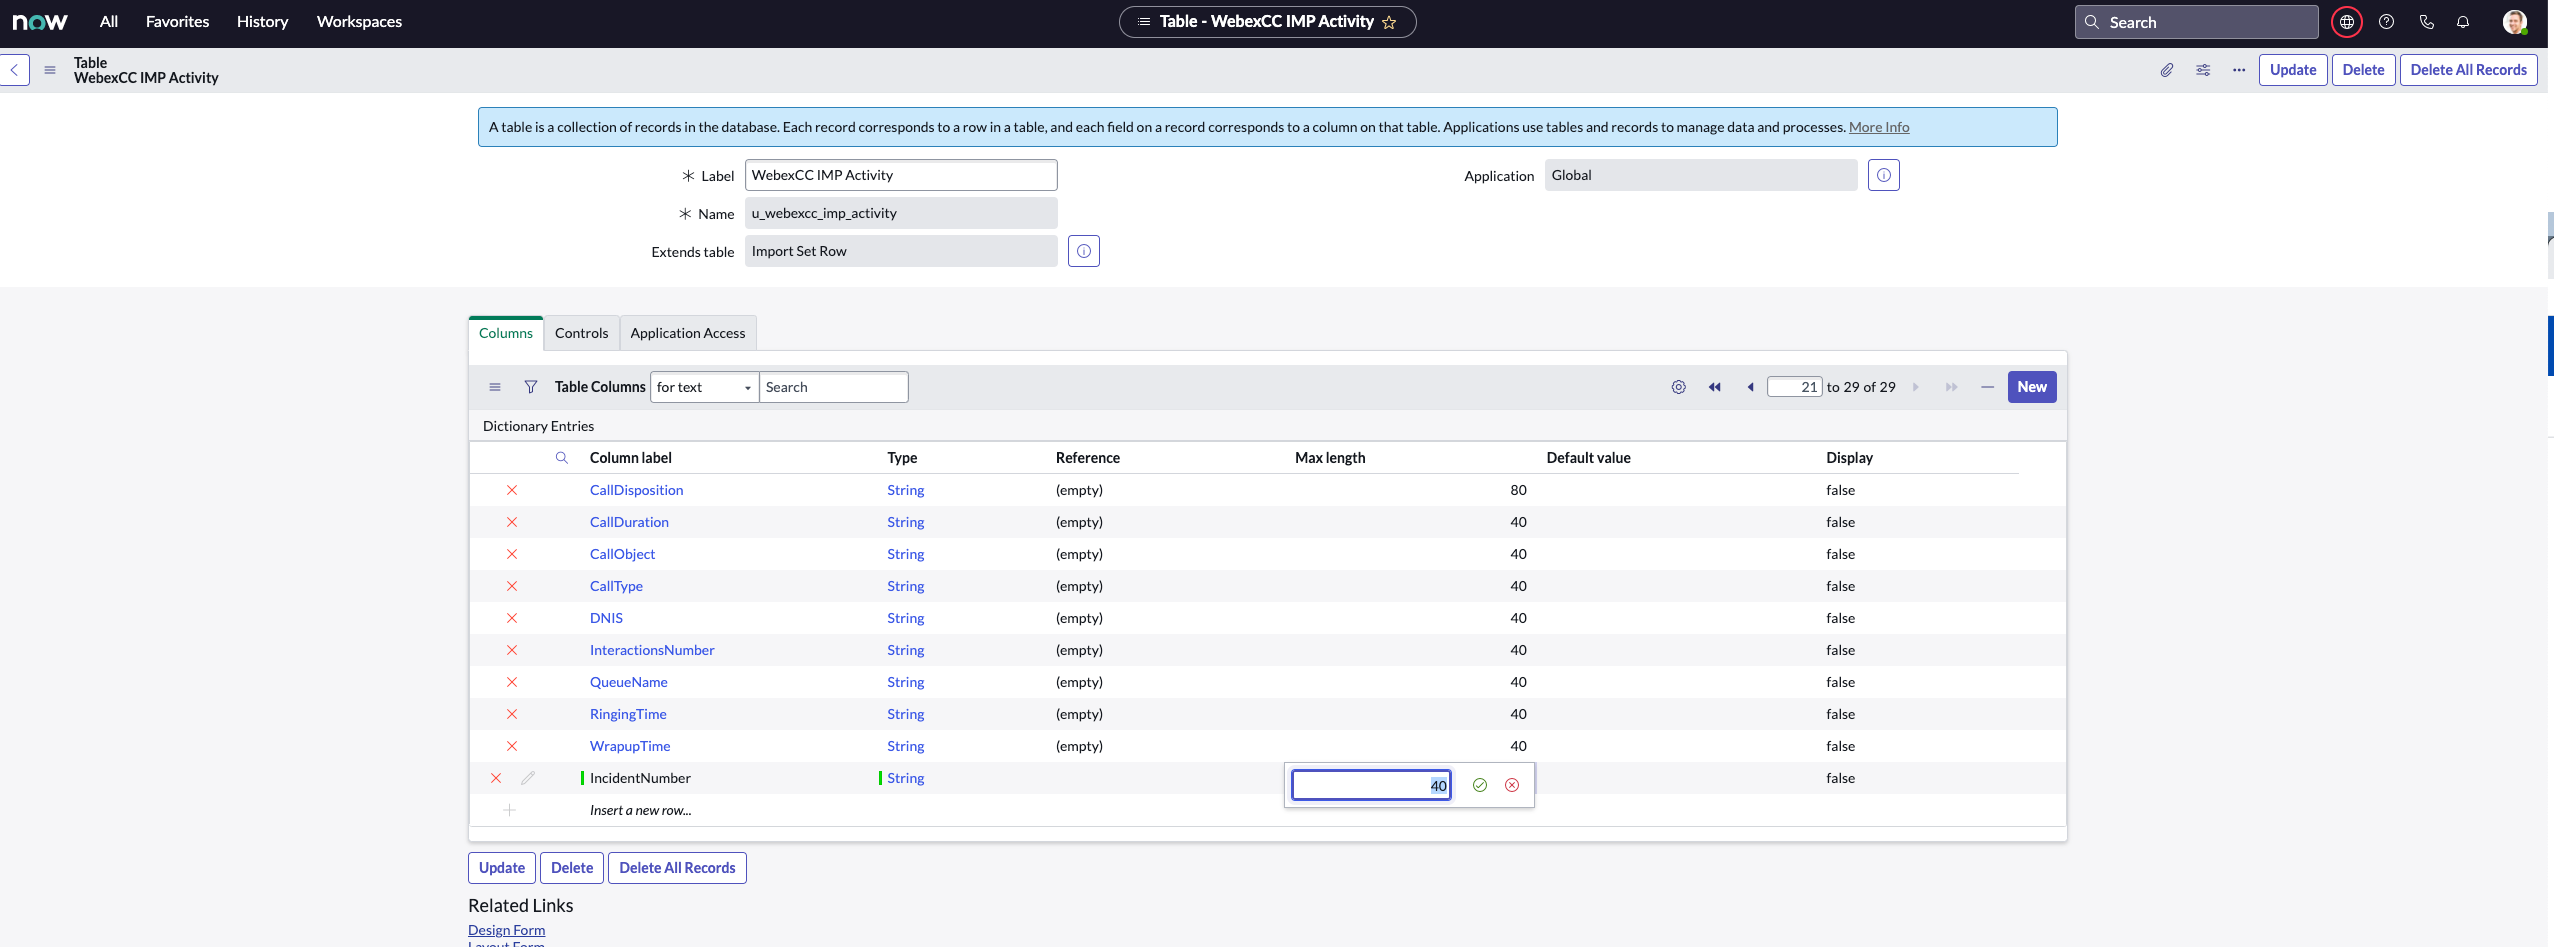2554x947 pixels.
Task: Open the Table Columns list menu icon
Action: coord(495,387)
